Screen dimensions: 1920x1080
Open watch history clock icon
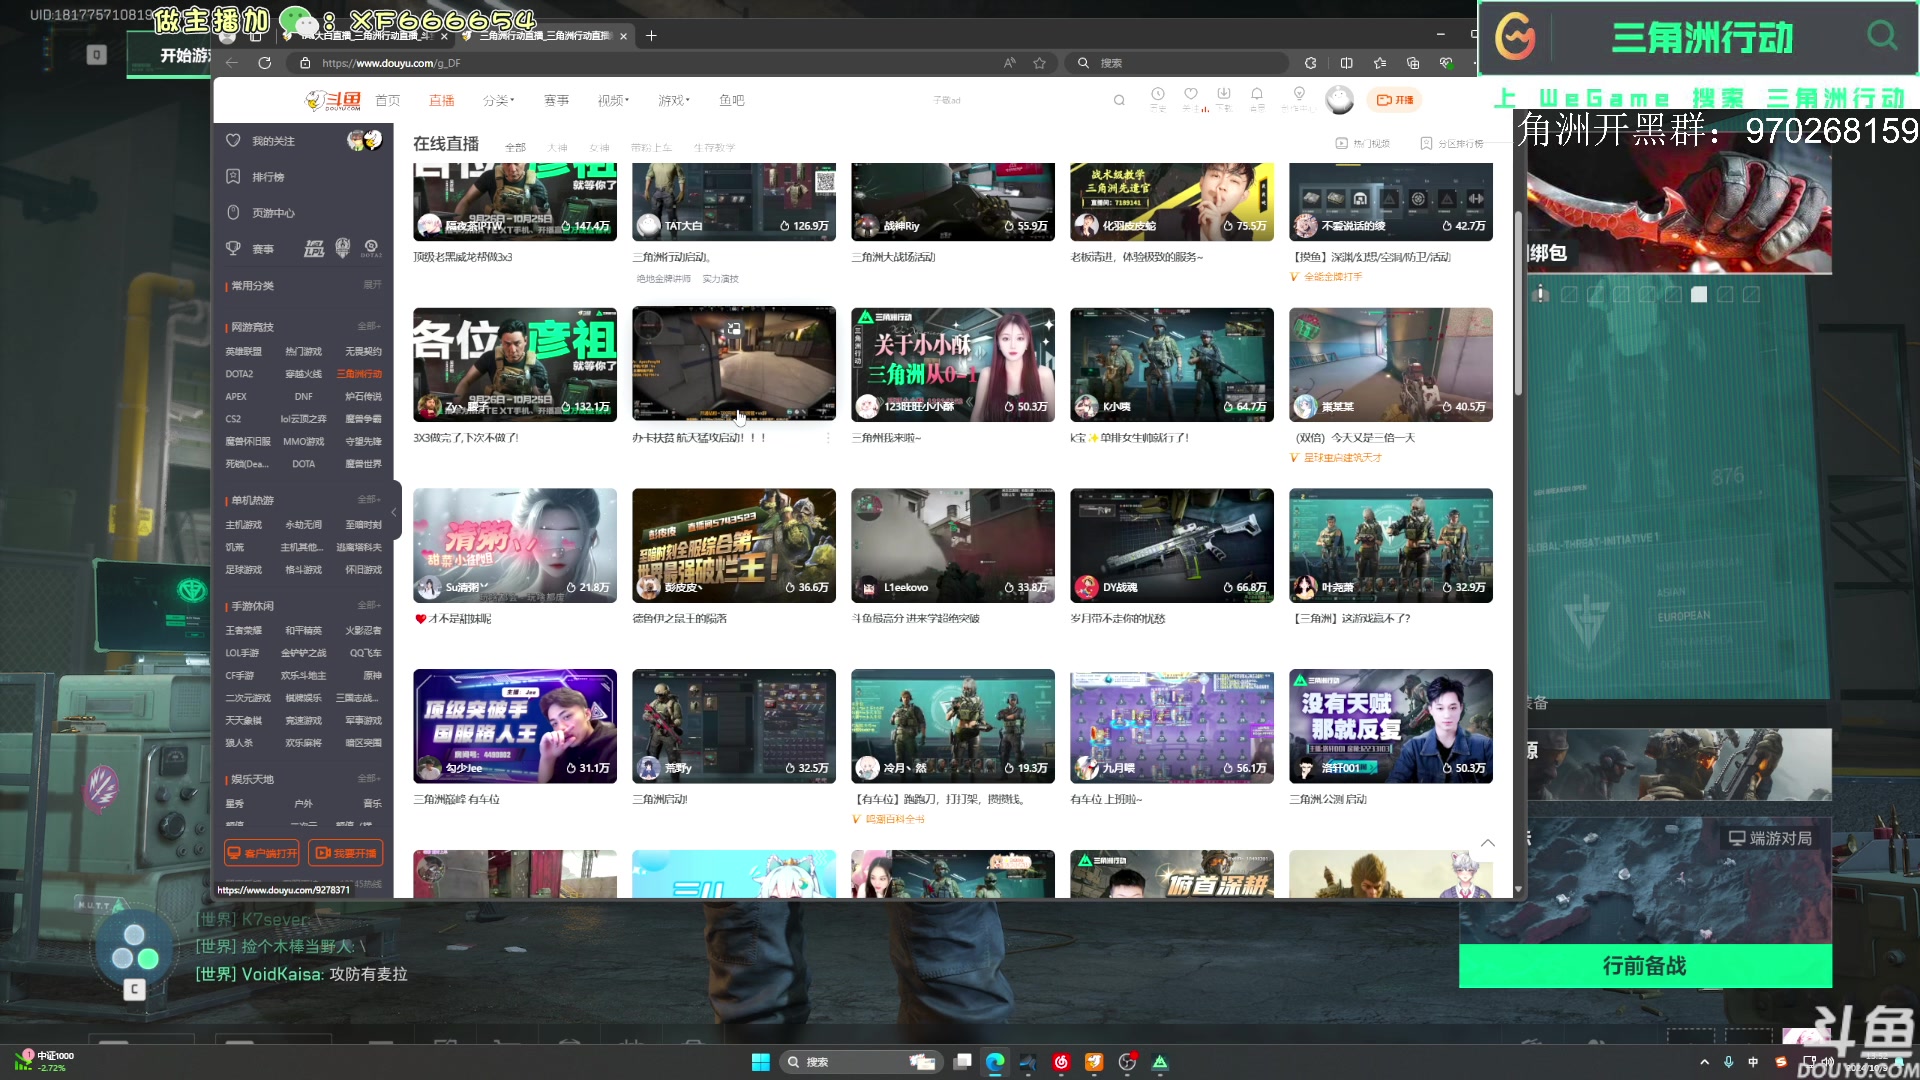click(1158, 96)
